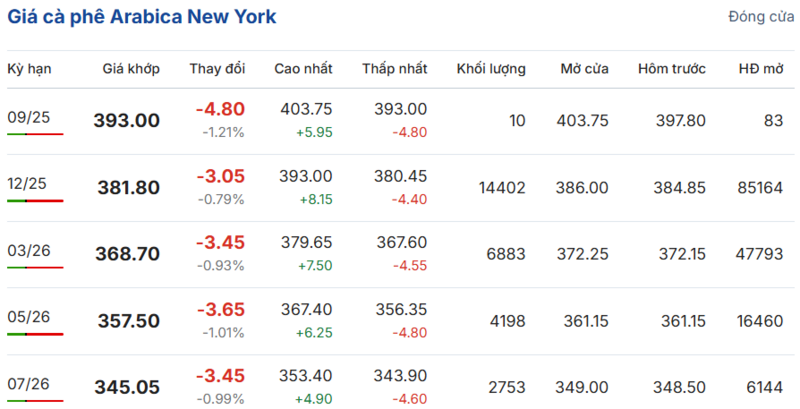The height and width of the screenshot is (409, 800).
Task: Click the Đóng cửa status label
Action: pyautogui.click(x=761, y=18)
